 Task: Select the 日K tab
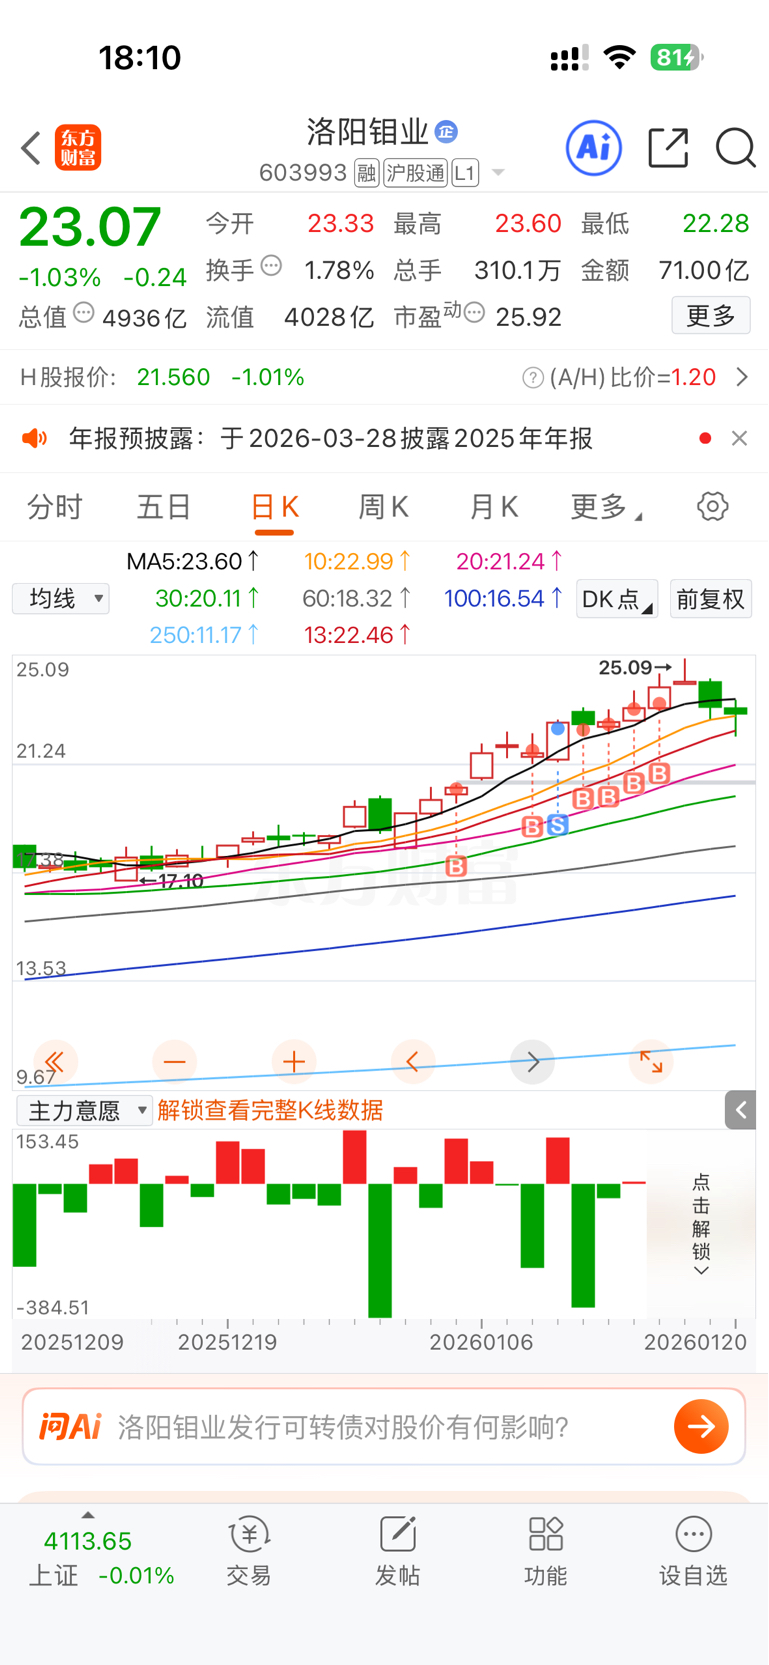click(274, 507)
